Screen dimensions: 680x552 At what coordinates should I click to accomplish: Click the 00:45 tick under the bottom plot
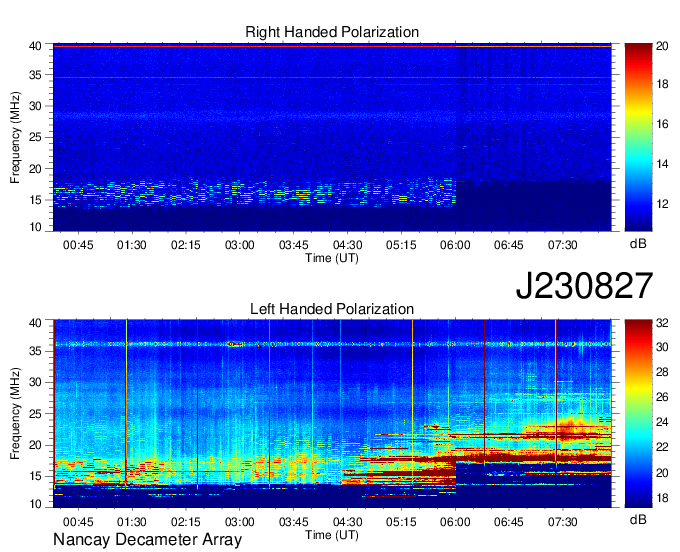[78, 522]
